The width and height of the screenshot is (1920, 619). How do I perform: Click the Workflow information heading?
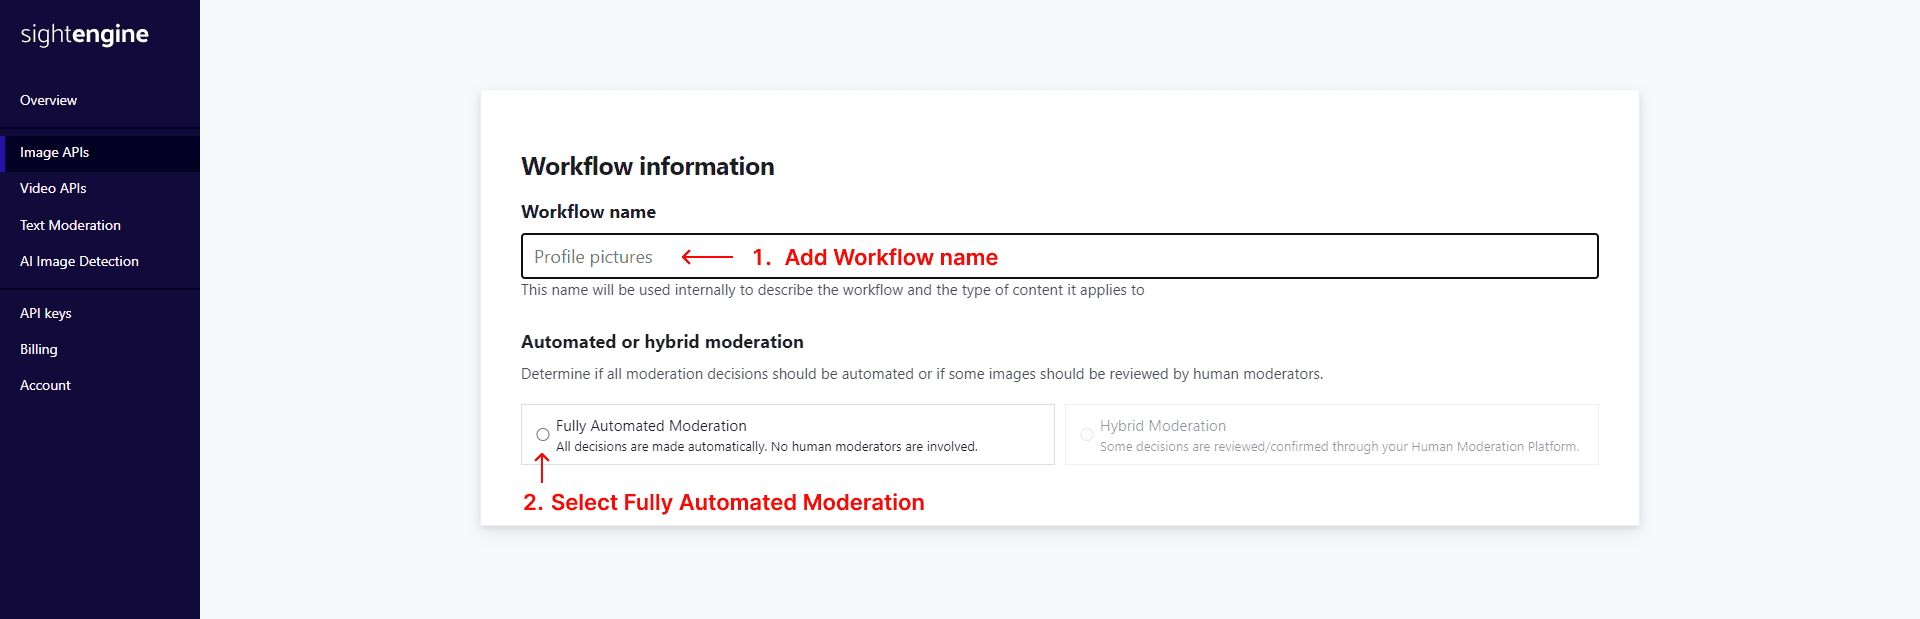pyautogui.click(x=647, y=166)
